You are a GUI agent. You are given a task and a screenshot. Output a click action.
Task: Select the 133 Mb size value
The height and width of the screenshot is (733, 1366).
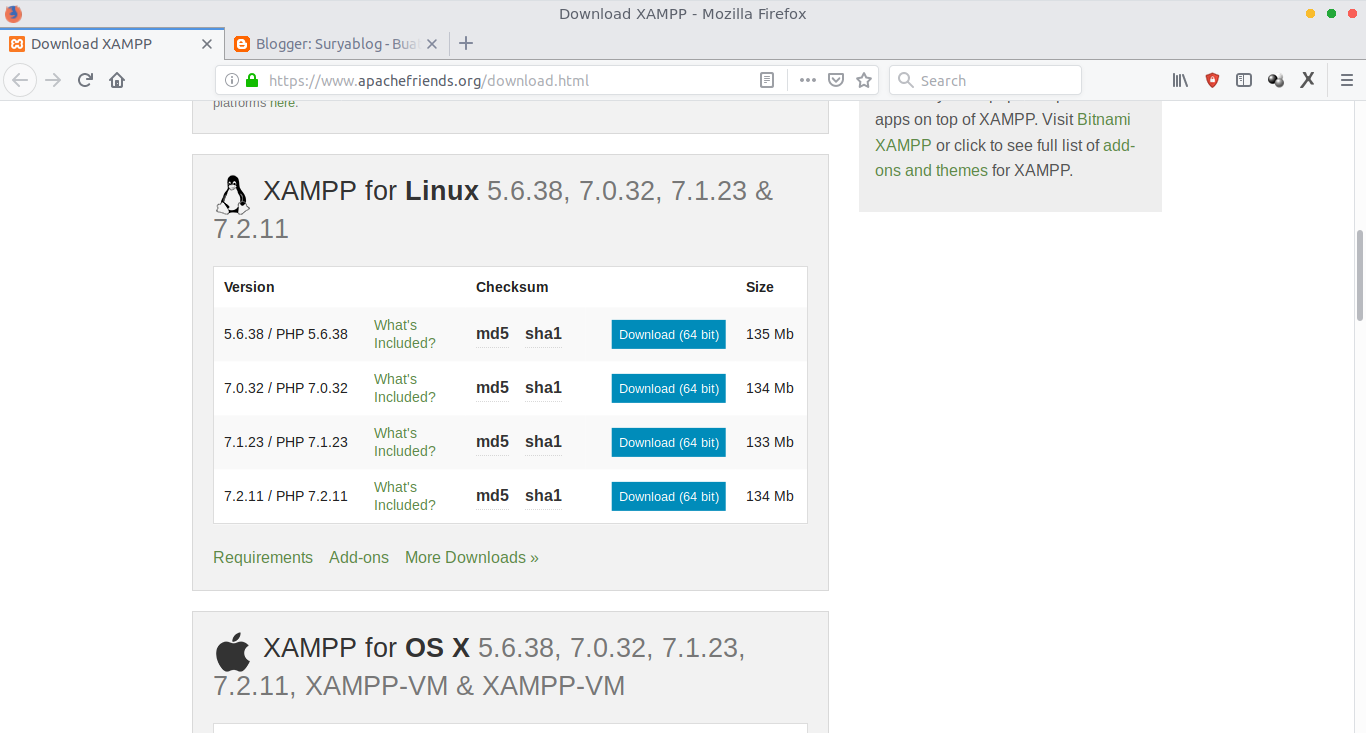pyautogui.click(x=770, y=442)
